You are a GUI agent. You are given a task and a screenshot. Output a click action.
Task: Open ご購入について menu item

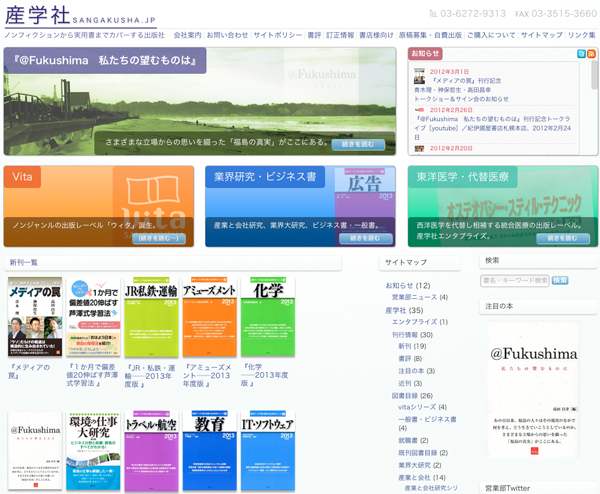(x=491, y=35)
